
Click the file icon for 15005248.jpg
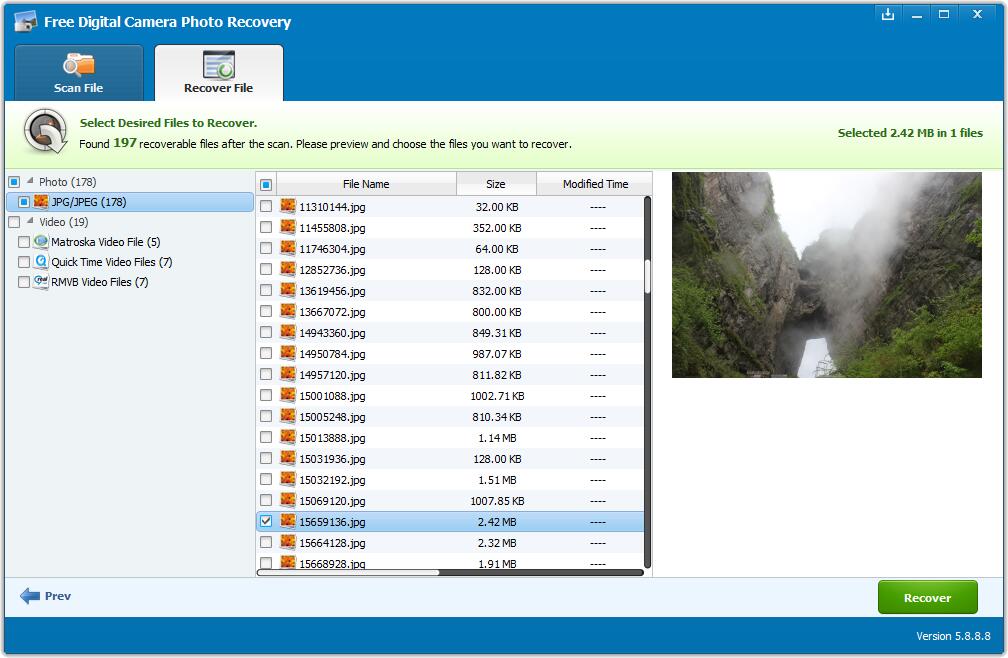(288, 416)
